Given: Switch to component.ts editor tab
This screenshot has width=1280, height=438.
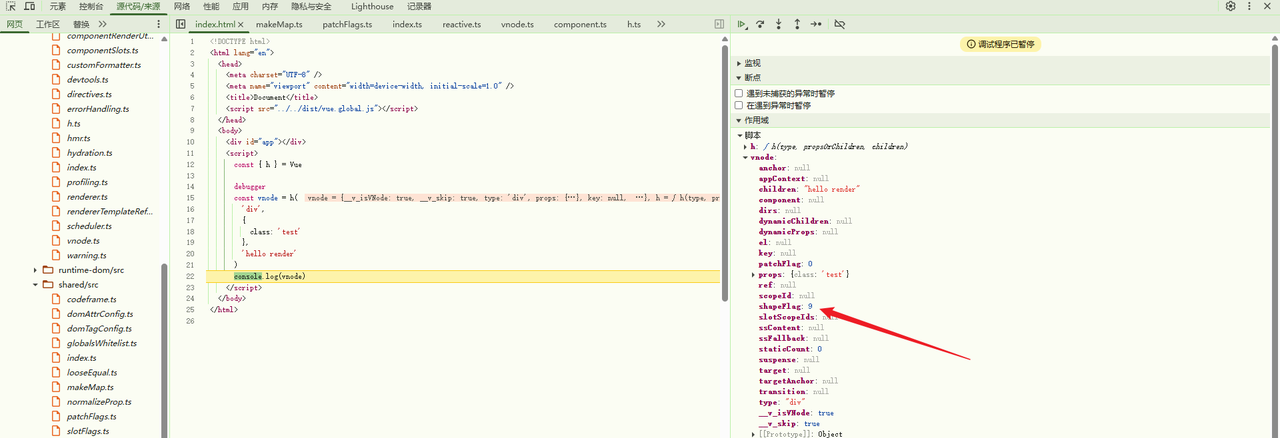Looking at the screenshot, I should pyautogui.click(x=580, y=23).
